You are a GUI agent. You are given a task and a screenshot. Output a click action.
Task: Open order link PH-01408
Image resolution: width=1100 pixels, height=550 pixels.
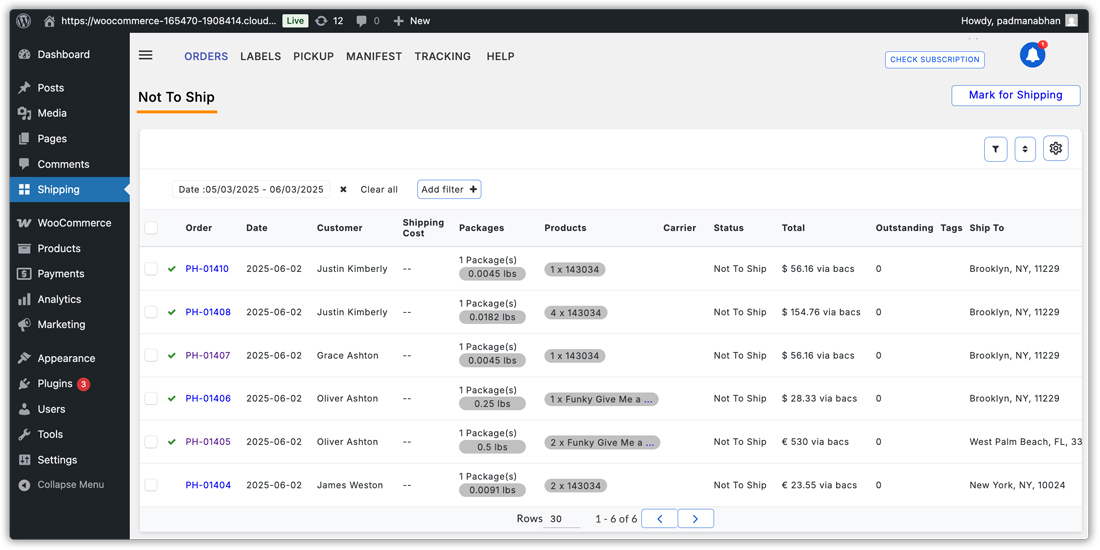(x=208, y=312)
